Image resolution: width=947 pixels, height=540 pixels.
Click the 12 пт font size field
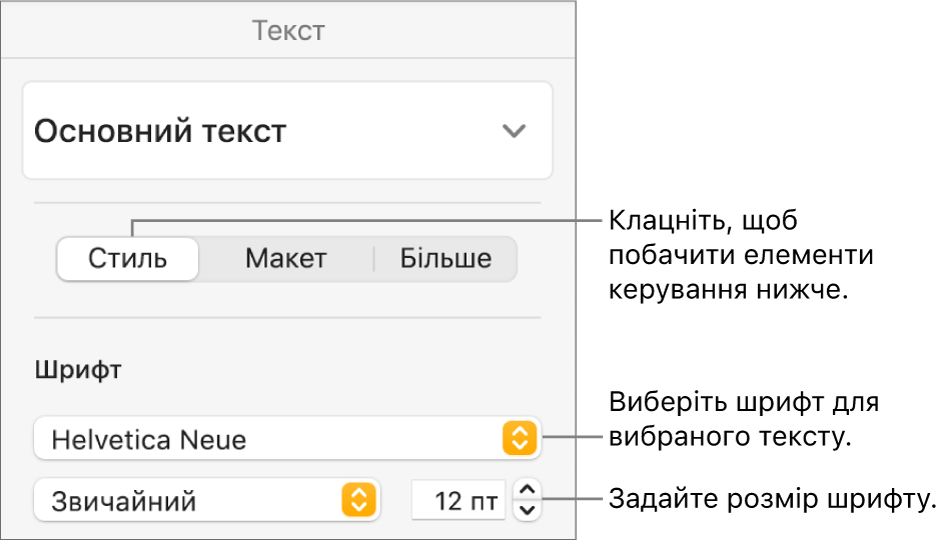coord(458,501)
